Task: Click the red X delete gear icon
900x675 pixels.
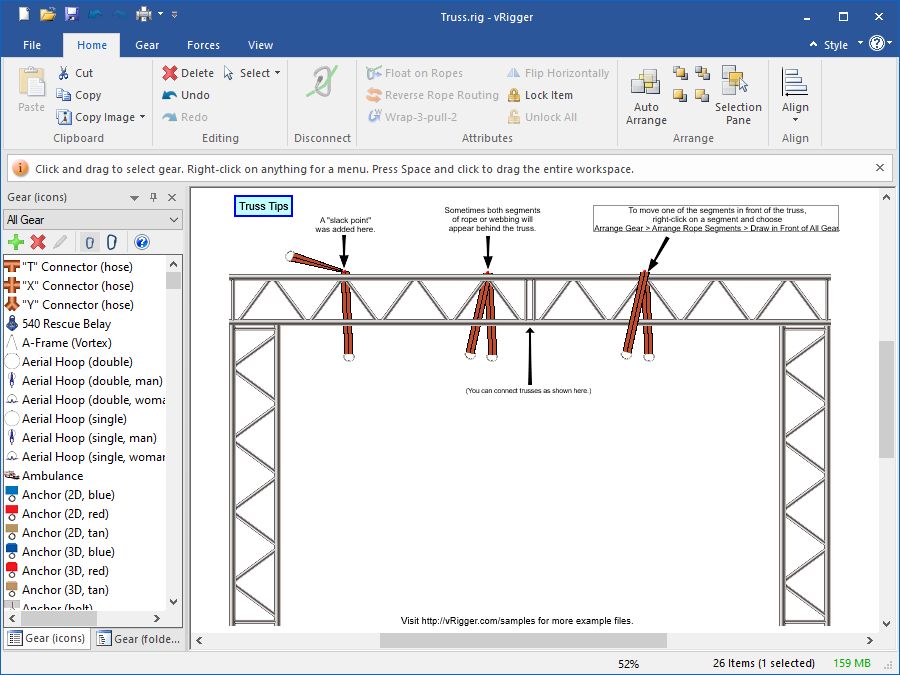Action: coord(38,242)
